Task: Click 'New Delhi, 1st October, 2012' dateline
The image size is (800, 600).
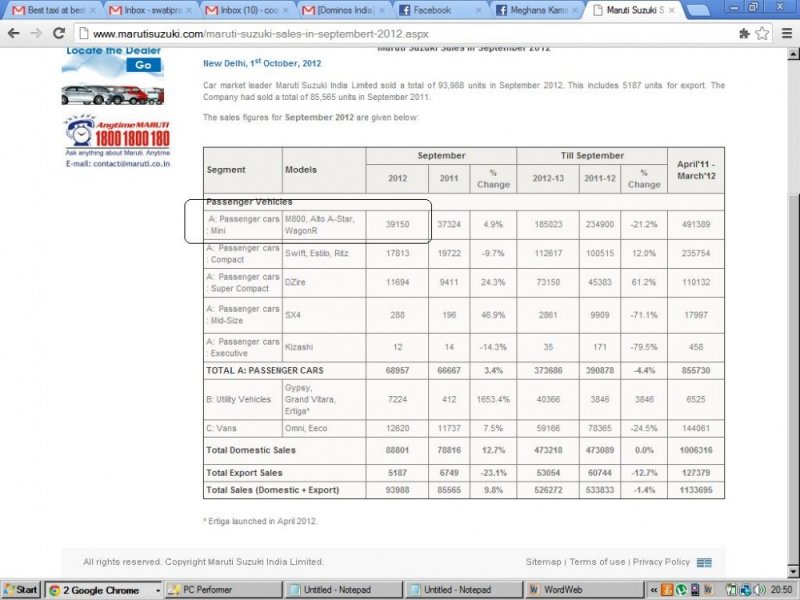Action: click(262, 63)
